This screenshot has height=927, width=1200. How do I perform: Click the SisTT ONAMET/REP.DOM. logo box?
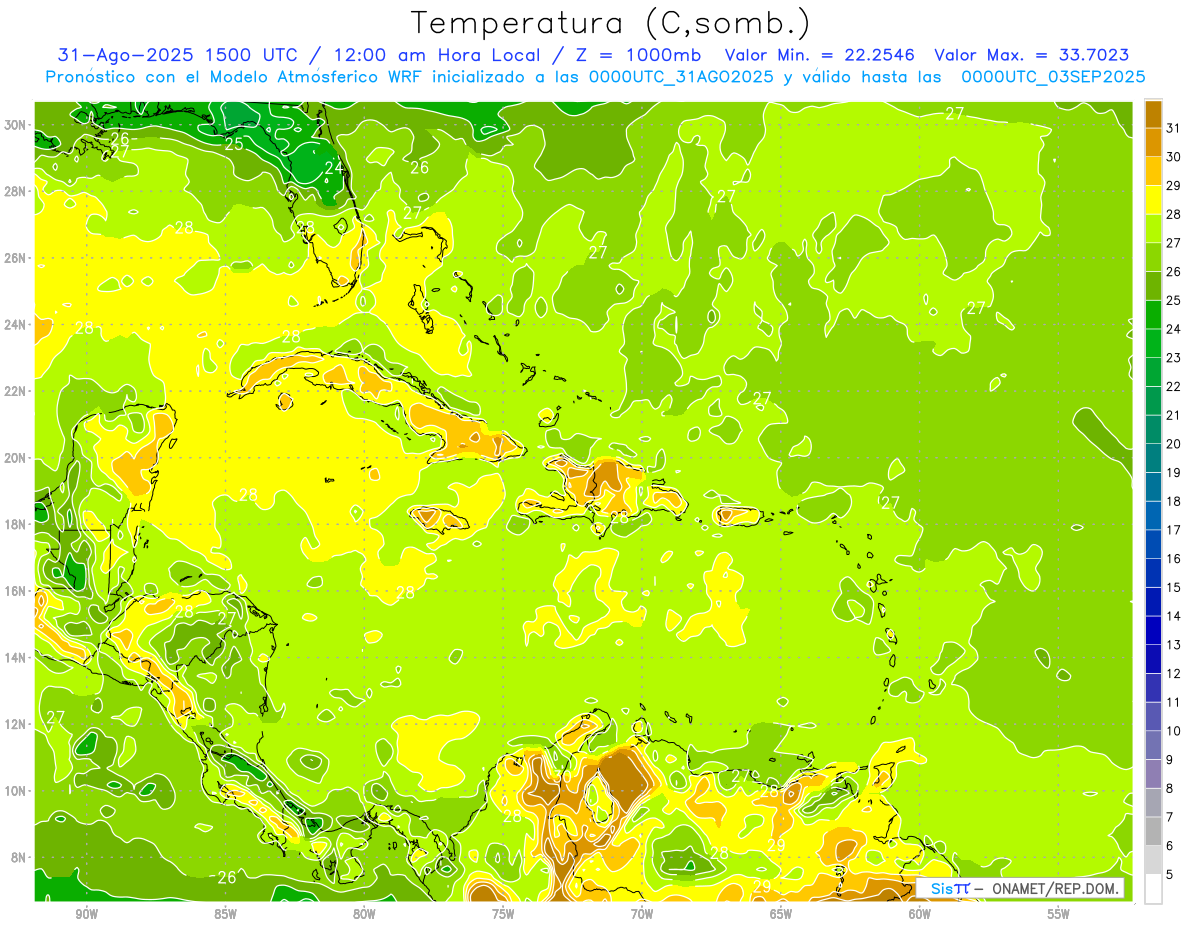[x=1020, y=888]
